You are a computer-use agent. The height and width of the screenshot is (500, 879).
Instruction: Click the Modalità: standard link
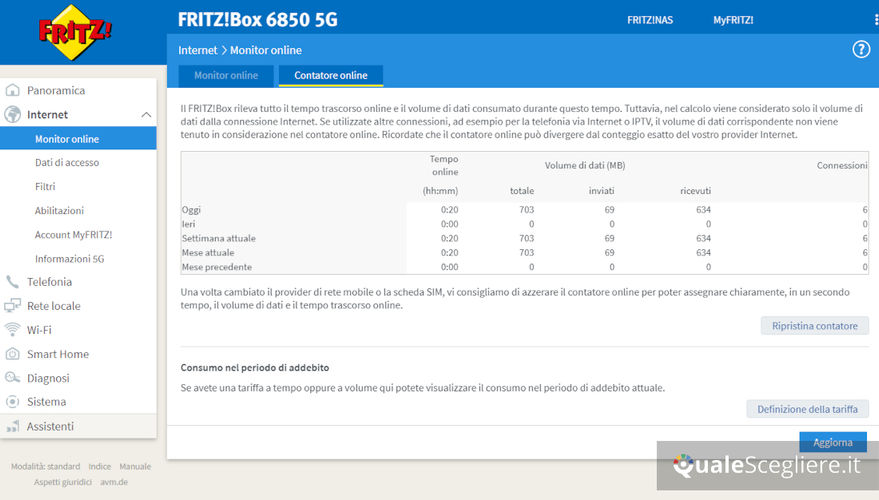click(x=45, y=466)
